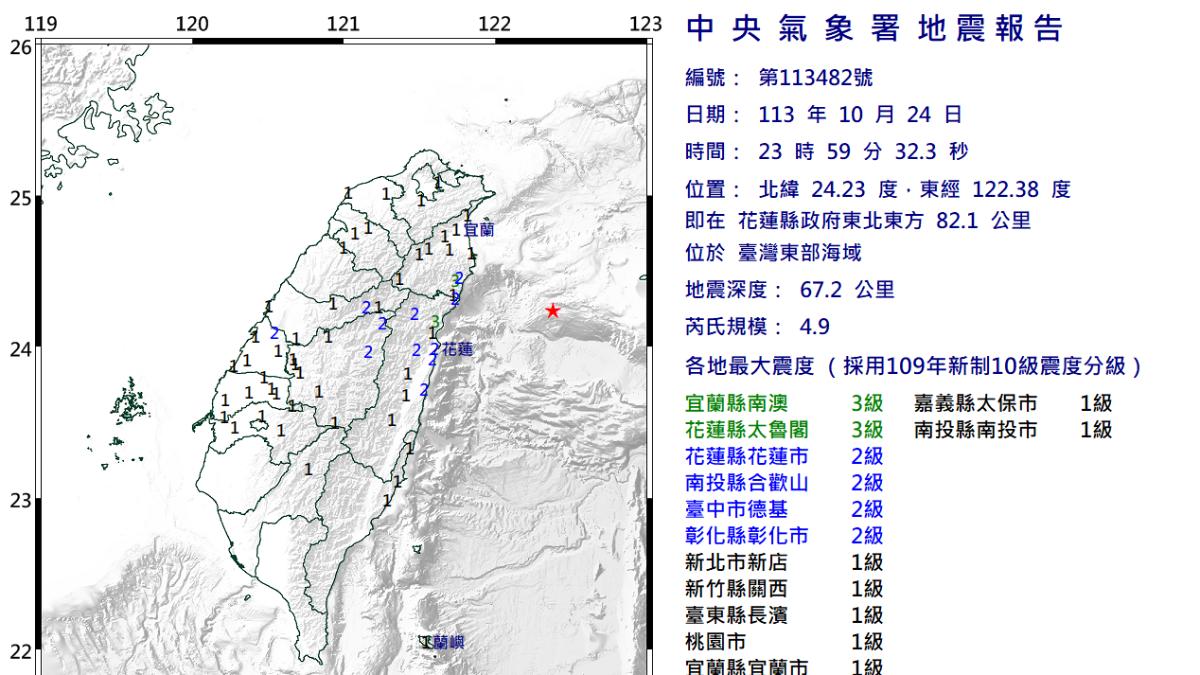
Task: Click the red star epicenter marker
Action: 553,311
